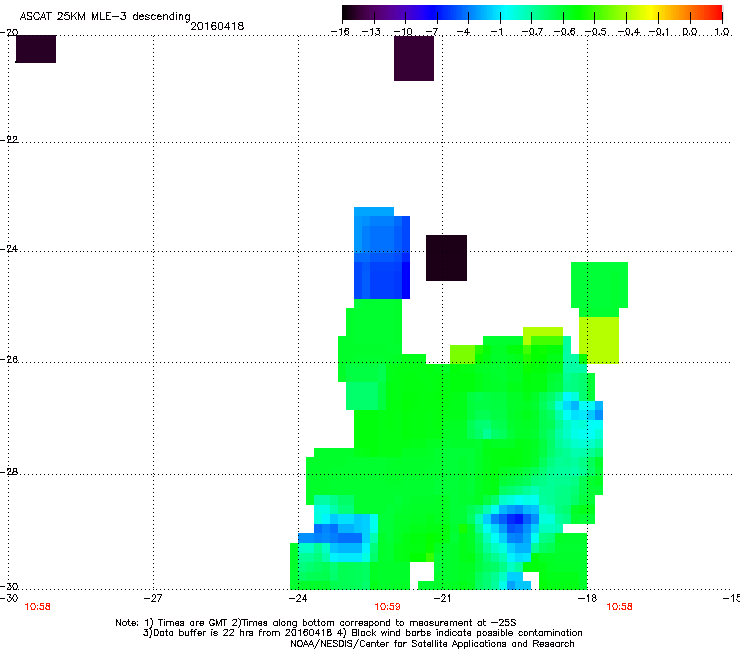The width and height of the screenshot is (740, 650).
Task: Click the -26 latitude axis label
Action: pos(9,359)
